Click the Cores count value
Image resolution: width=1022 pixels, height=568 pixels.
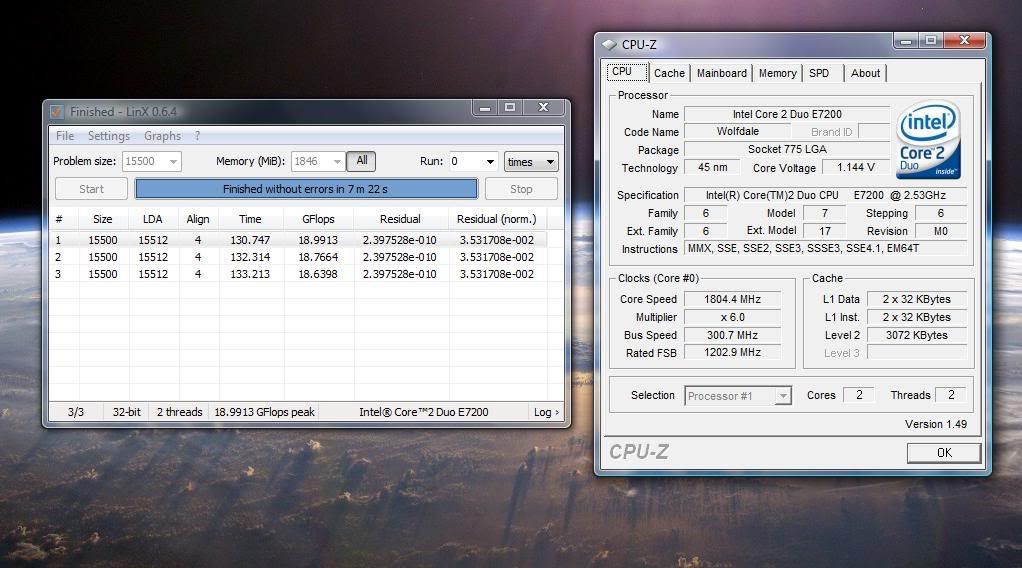(x=859, y=395)
